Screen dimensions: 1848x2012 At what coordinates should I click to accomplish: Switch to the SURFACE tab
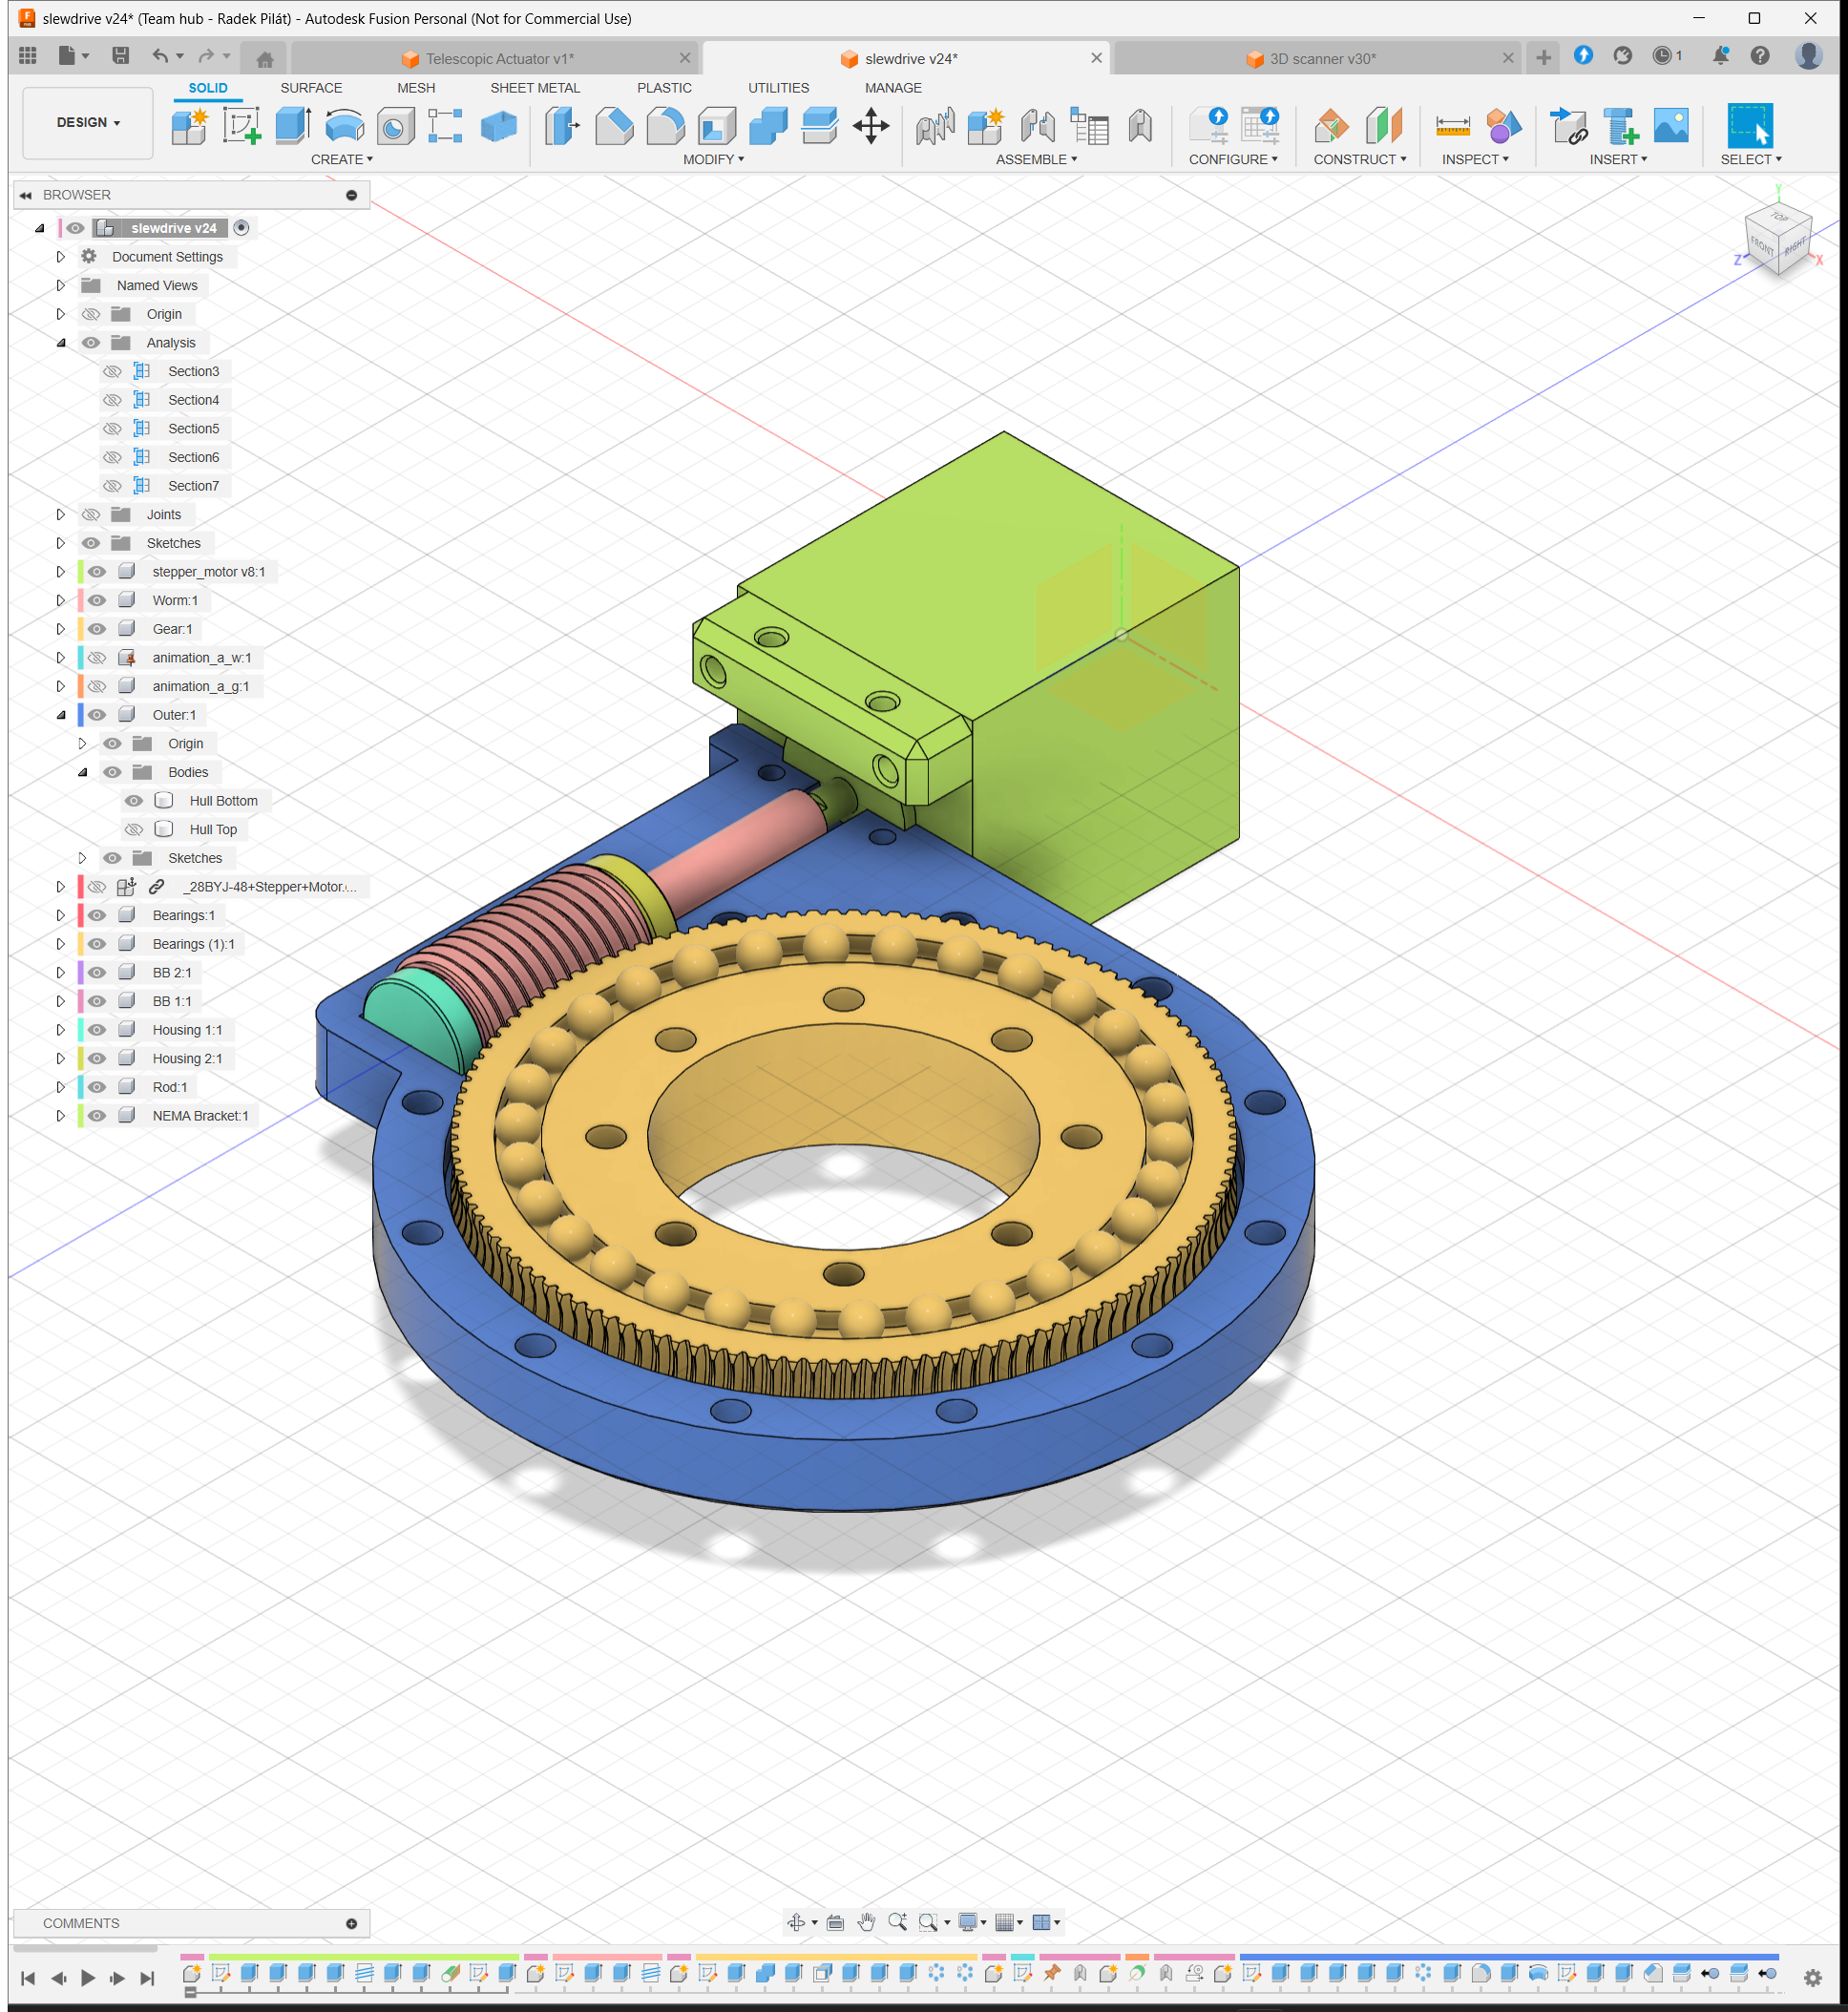(x=311, y=88)
